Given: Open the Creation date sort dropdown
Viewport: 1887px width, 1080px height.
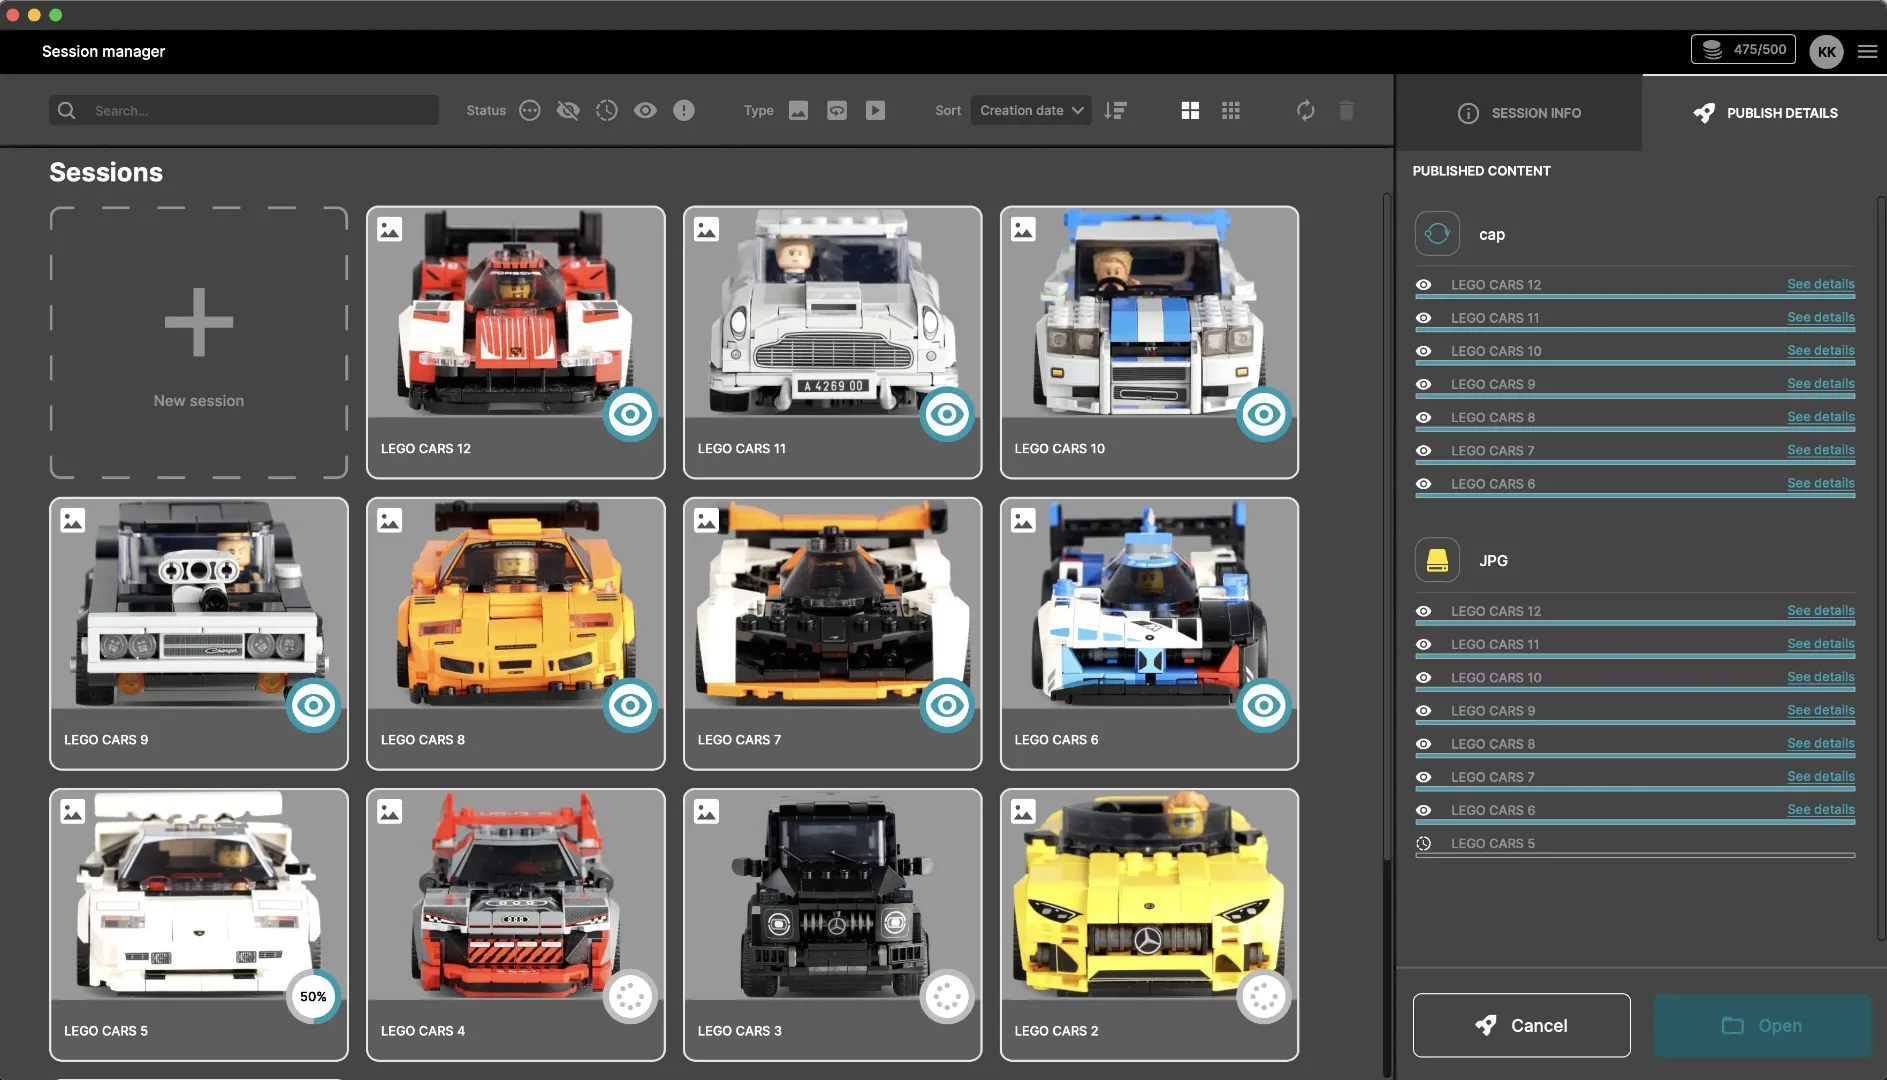Looking at the screenshot, I should (1031, 111).
